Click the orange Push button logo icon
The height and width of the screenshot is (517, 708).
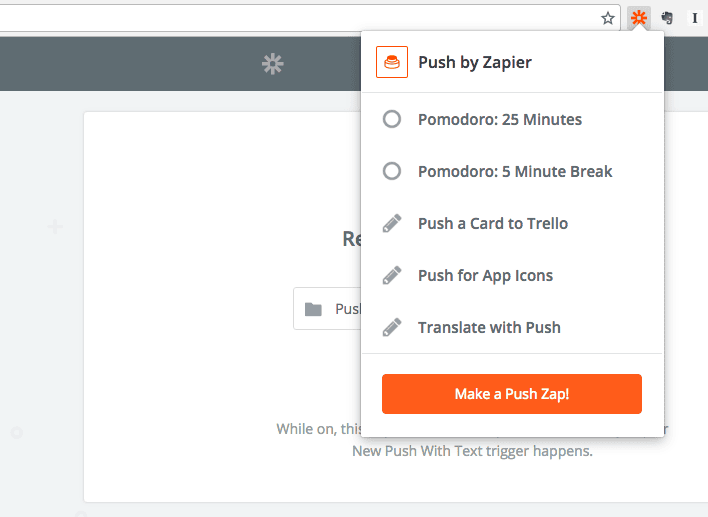(392, 62)
